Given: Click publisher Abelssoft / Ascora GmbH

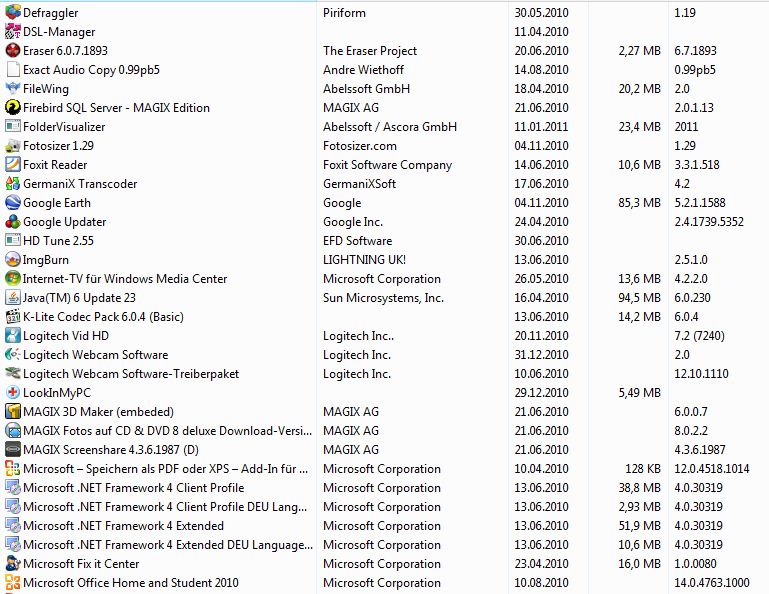Looking at the screenshot, I should [389, 127].
